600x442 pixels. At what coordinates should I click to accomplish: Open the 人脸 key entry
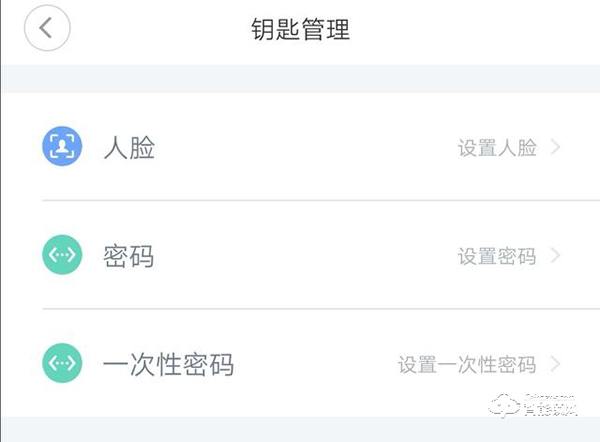click(129, 148)
